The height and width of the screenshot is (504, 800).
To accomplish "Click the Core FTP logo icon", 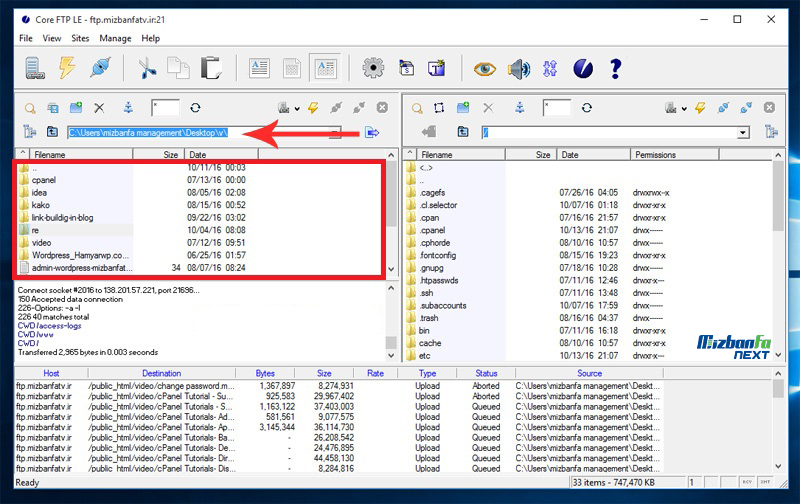I will 583,68.
